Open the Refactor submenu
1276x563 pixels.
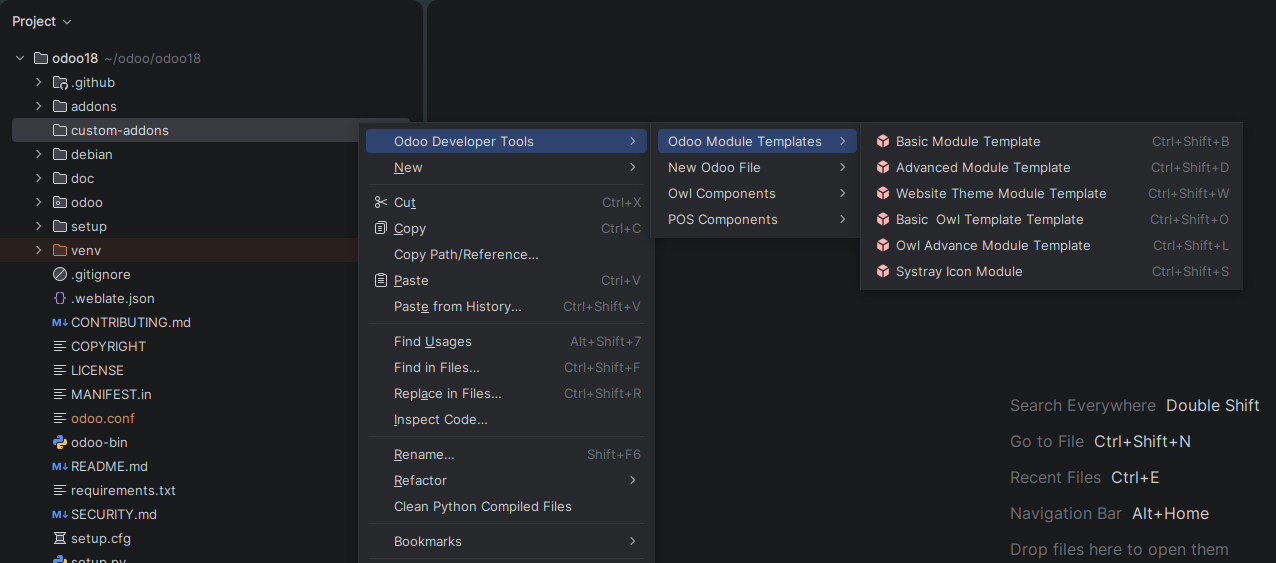[x=506, y=480]
